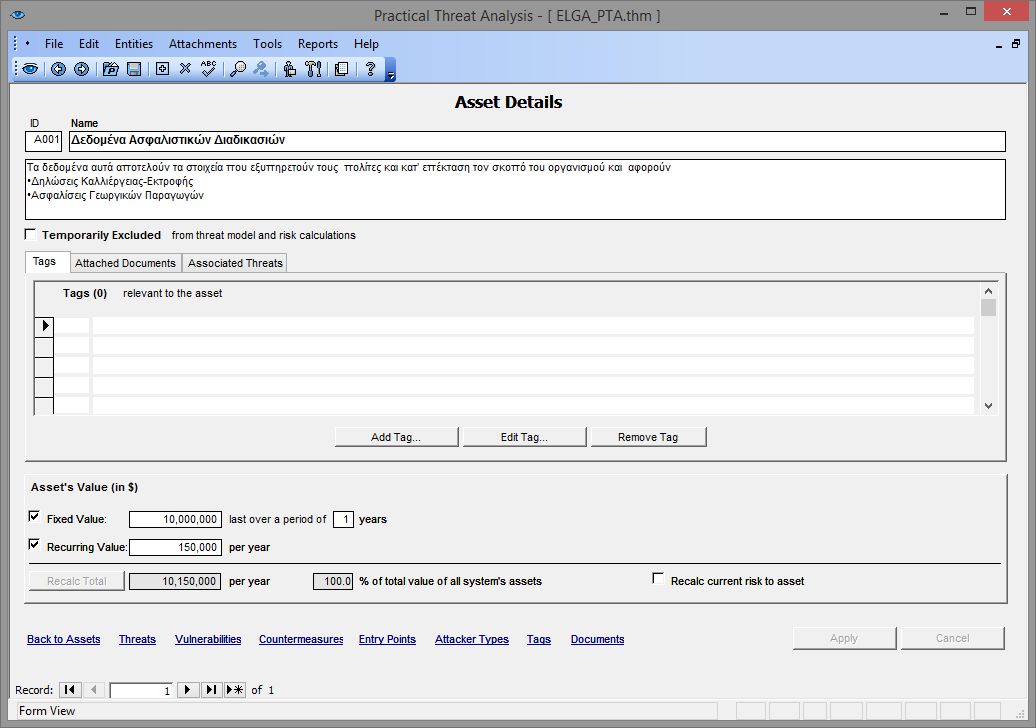This screenshot has width=1036, height=728.
Task: Save the model with the floppy disk icon
Action: pyautogui.click(x=134, y=69)
